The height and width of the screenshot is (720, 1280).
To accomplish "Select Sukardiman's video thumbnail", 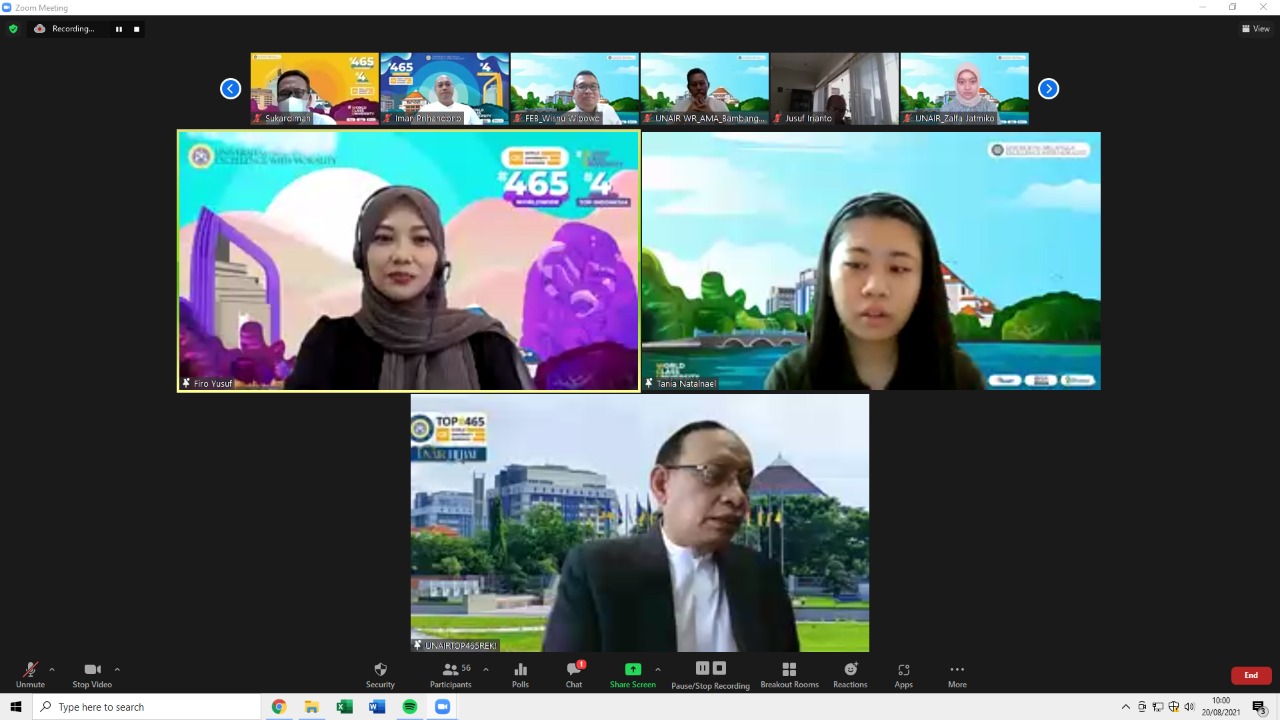I will coord(314,89).
